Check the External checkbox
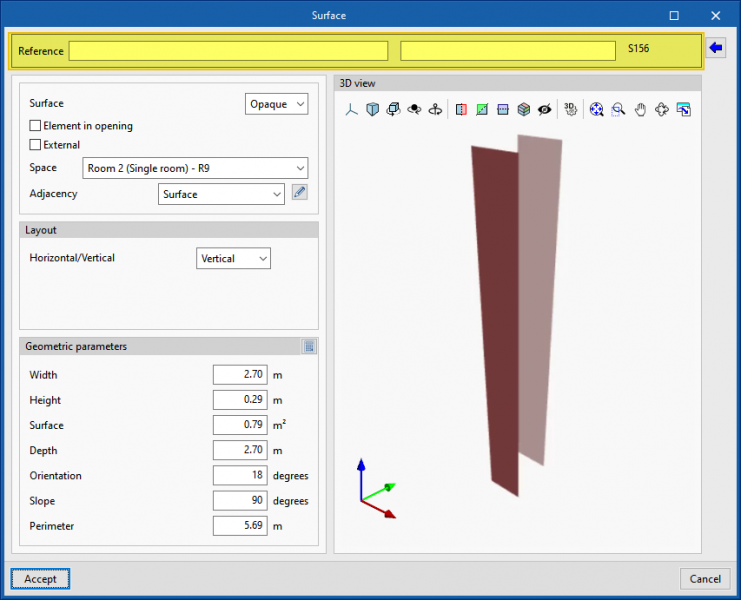Viewport: 741px width, 600px height. [36, 145]
